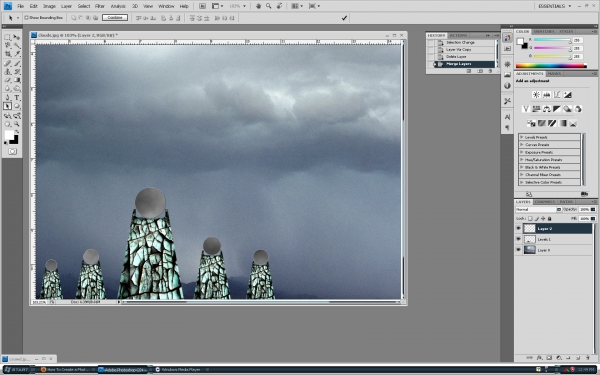Open the Essentials workspace dropdown
The width and height of the screenshot is (600, 375).
click(554, 6)
